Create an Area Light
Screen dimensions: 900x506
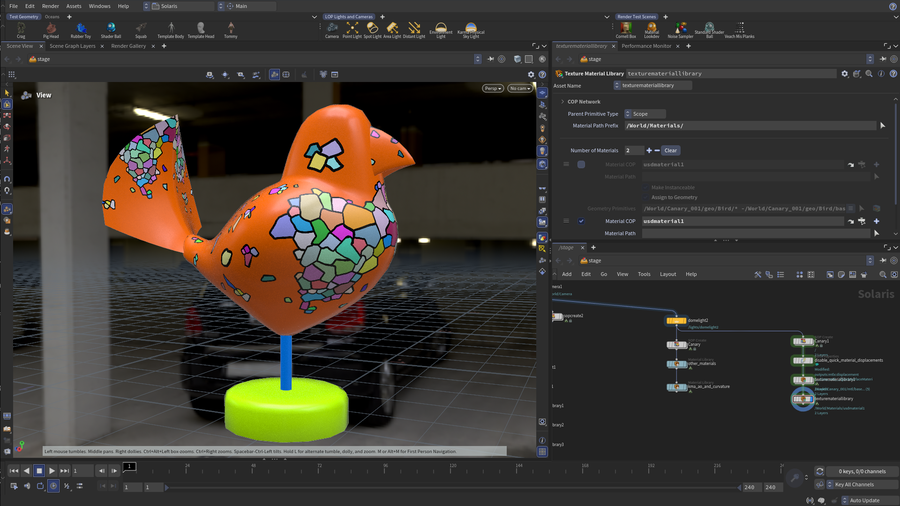(392, 30)
